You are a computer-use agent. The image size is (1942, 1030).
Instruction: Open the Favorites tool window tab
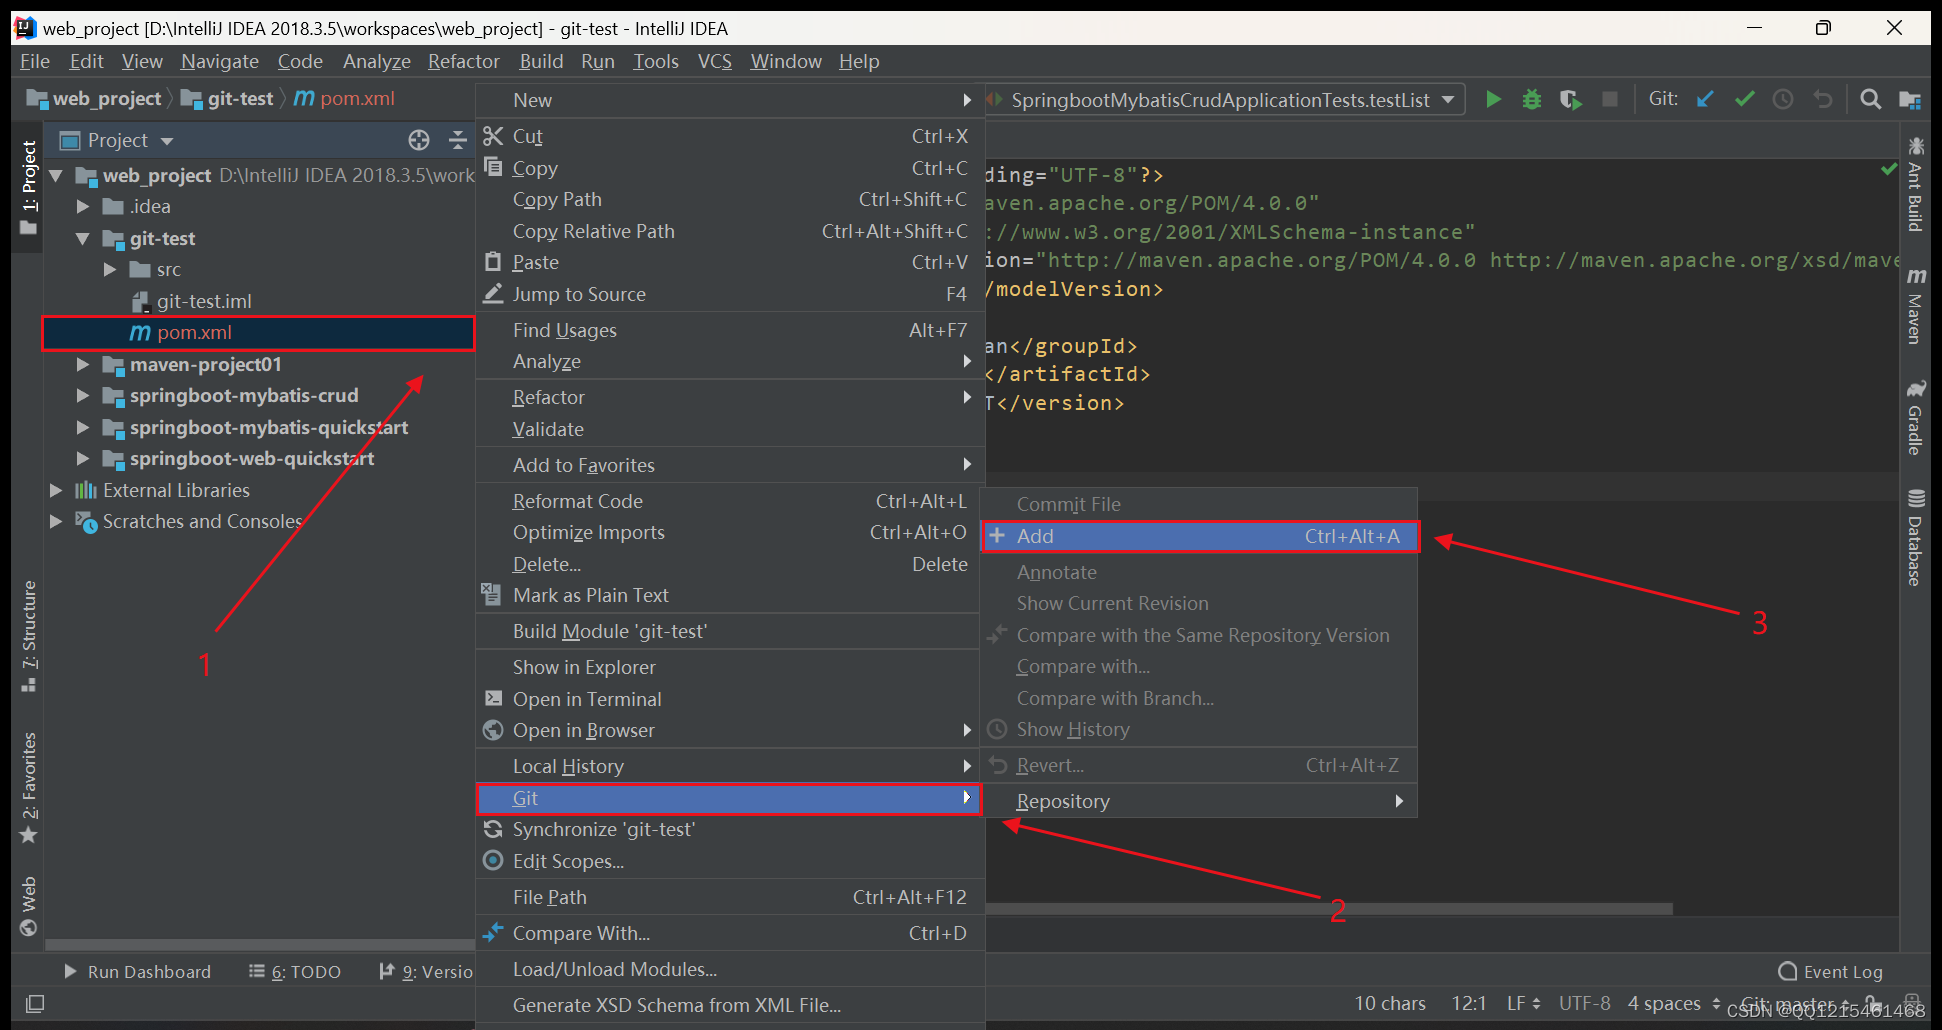pyautogui.click(x=29, y=788)
